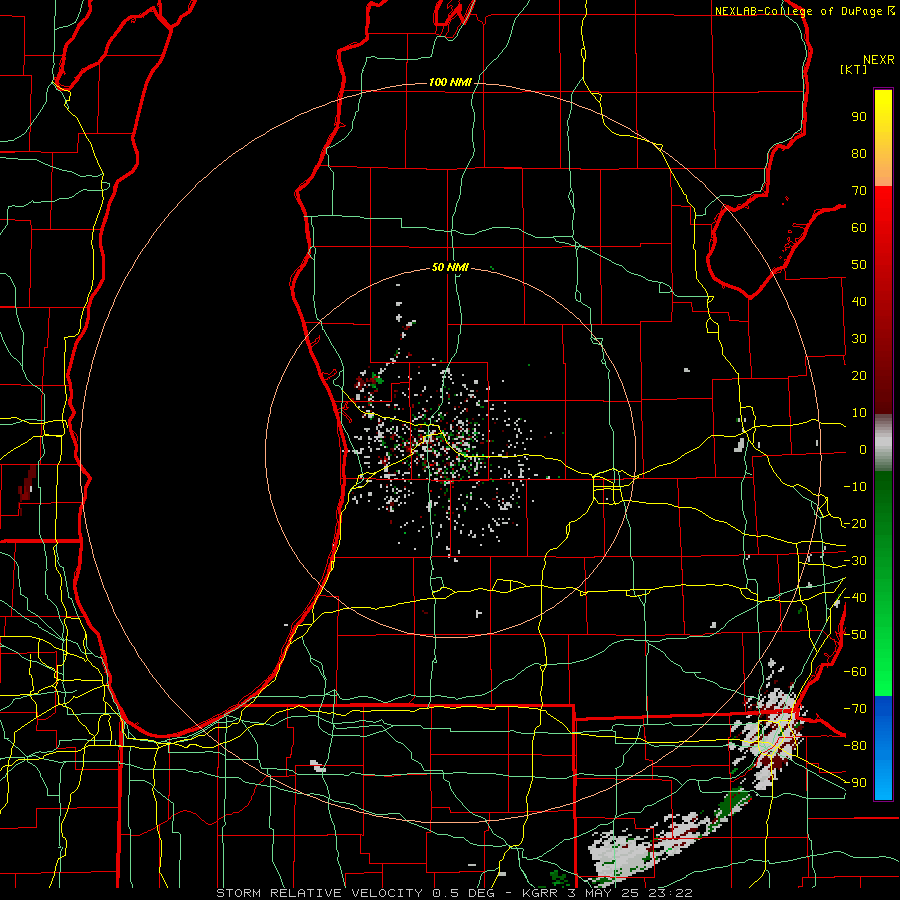Click the 90 value on the velocity scale
The width and height of the screenshot is (900, 900).
859,117
